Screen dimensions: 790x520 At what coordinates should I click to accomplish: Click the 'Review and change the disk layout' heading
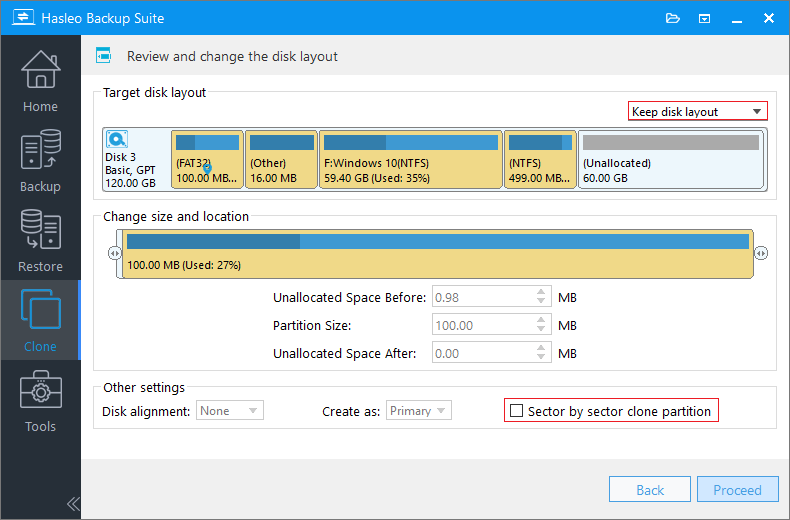click(x=232, y=56)
